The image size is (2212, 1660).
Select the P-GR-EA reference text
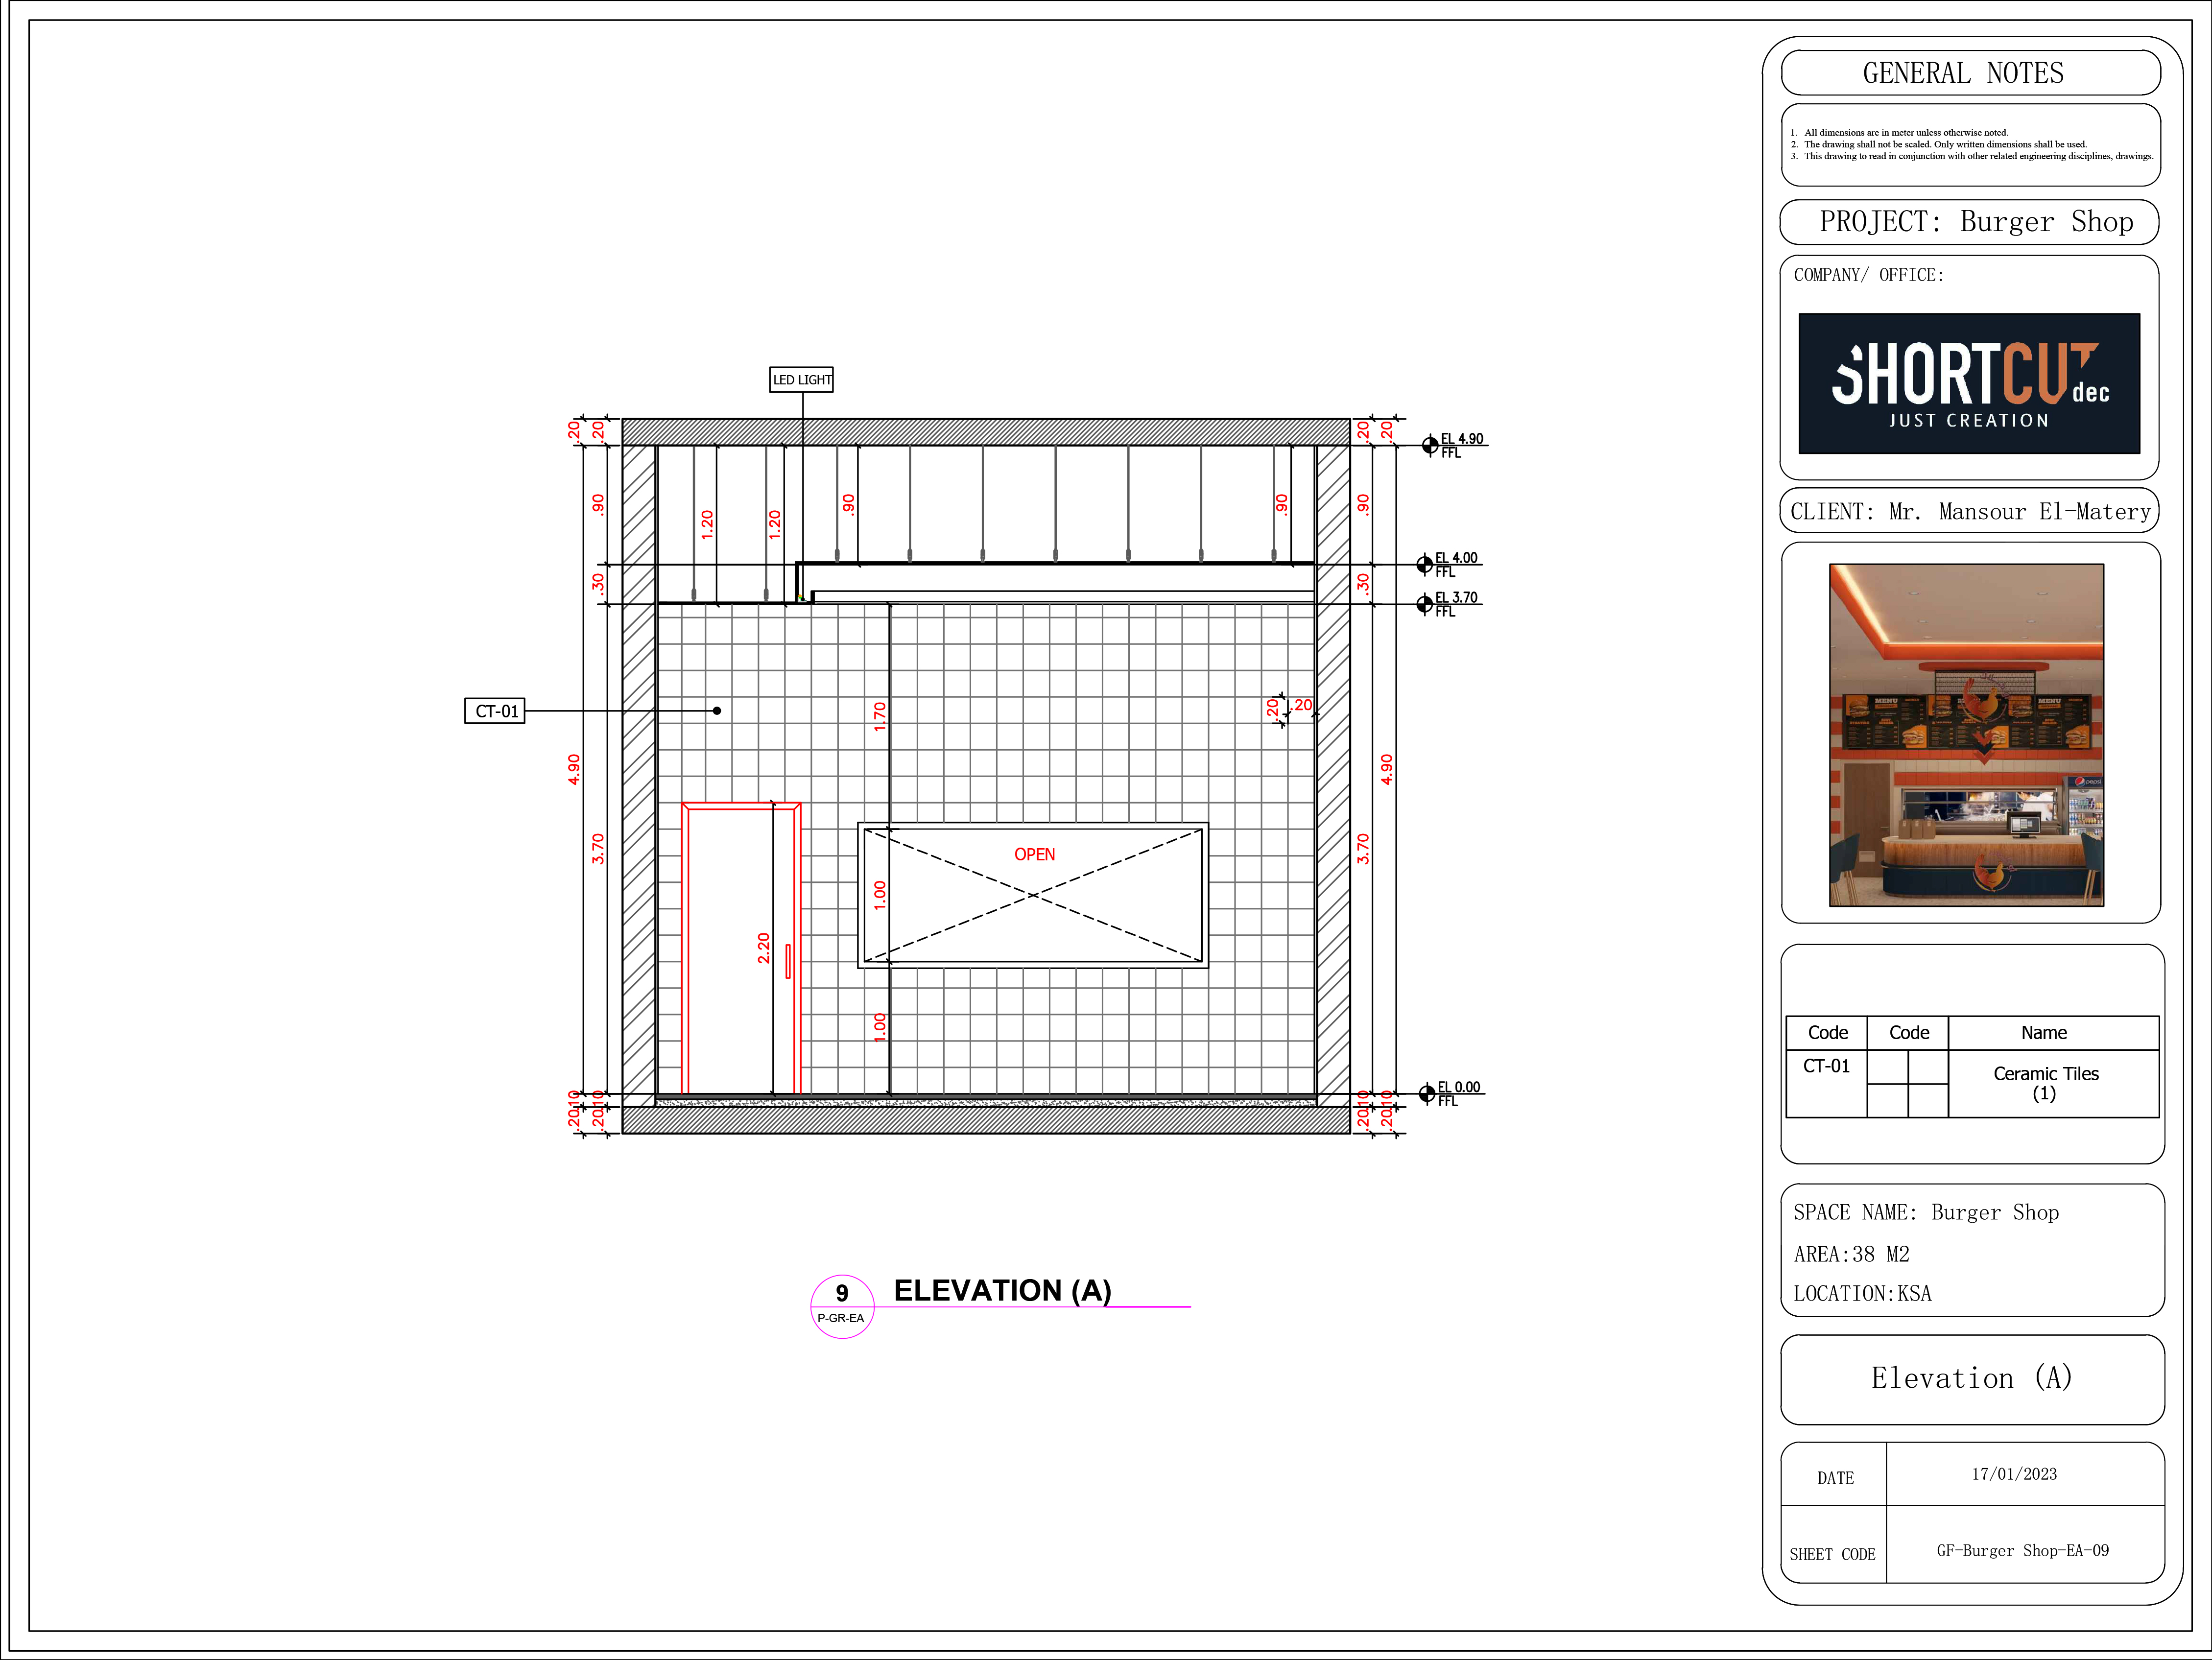coord(840,1318)
